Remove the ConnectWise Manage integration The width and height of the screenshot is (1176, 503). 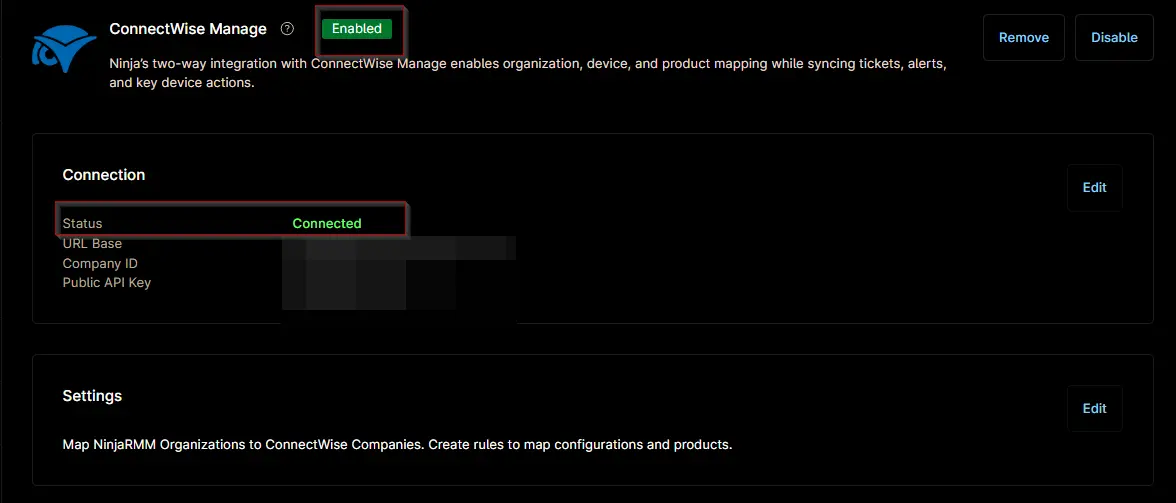pyautogui.click(x=1024, y=37)
